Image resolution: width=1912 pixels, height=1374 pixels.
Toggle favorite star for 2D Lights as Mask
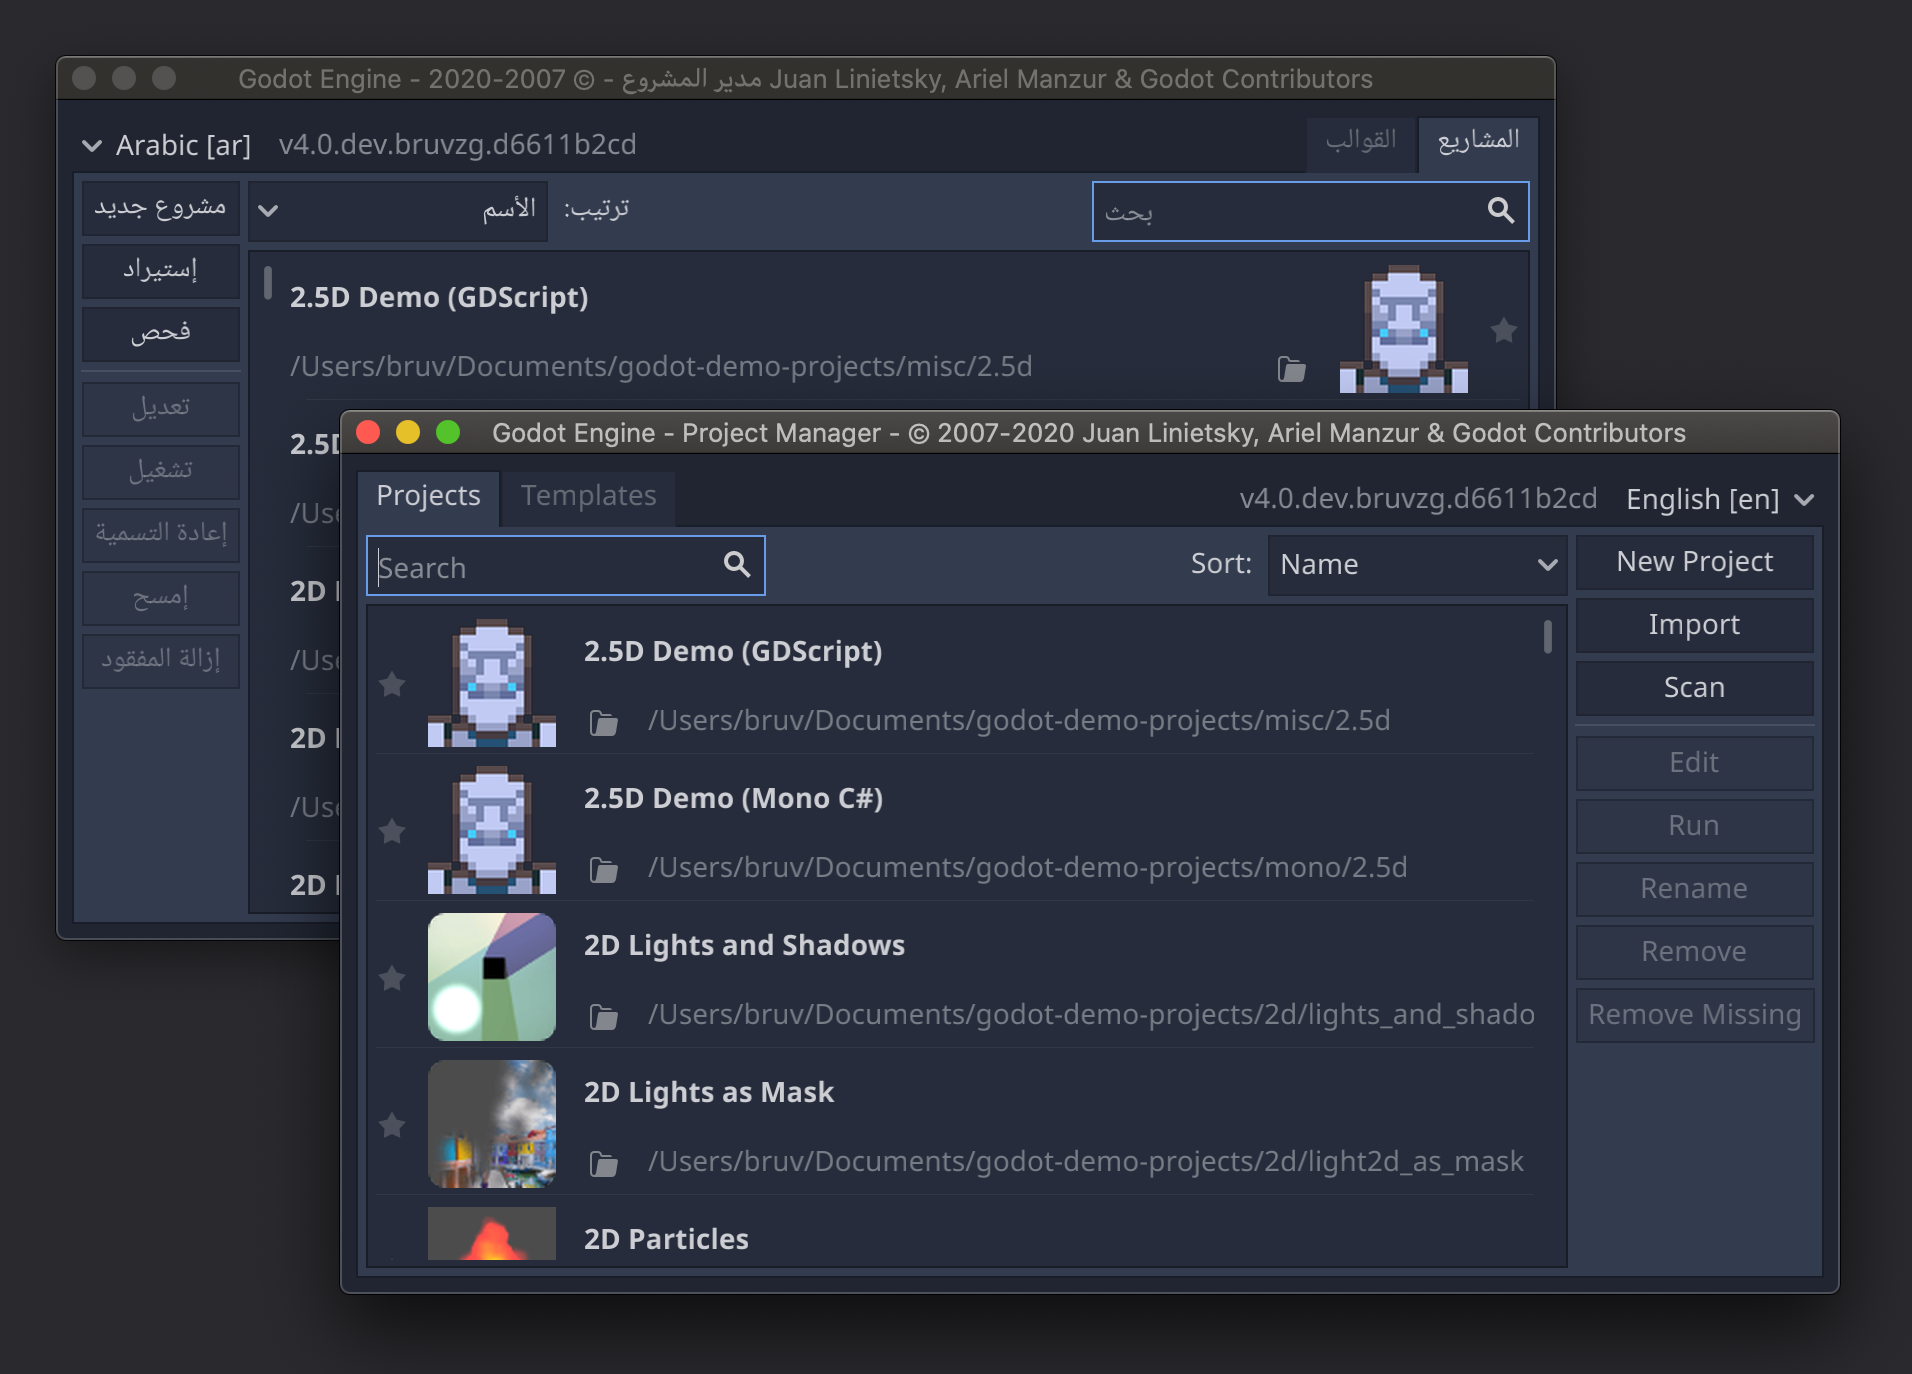point(392,1125)
